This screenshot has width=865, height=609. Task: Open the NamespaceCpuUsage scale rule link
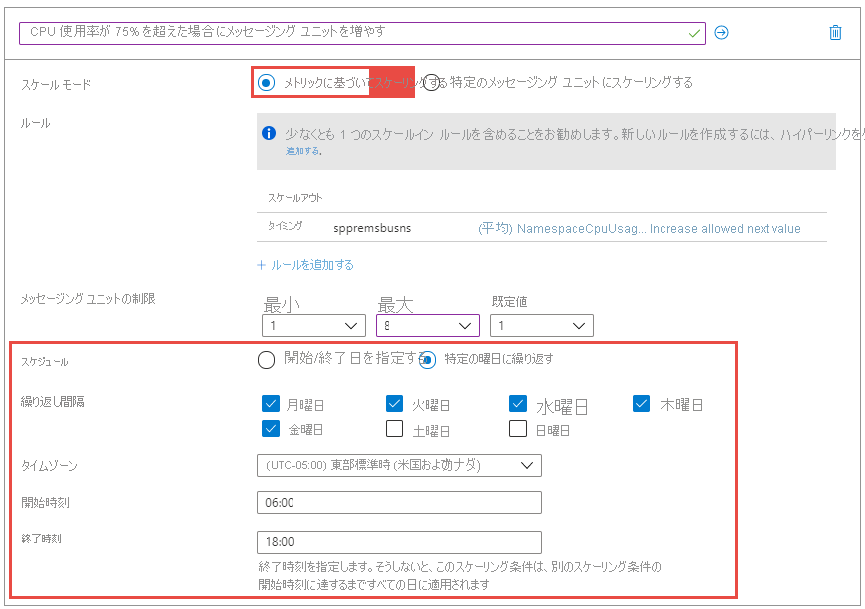[x=639, y=228]
